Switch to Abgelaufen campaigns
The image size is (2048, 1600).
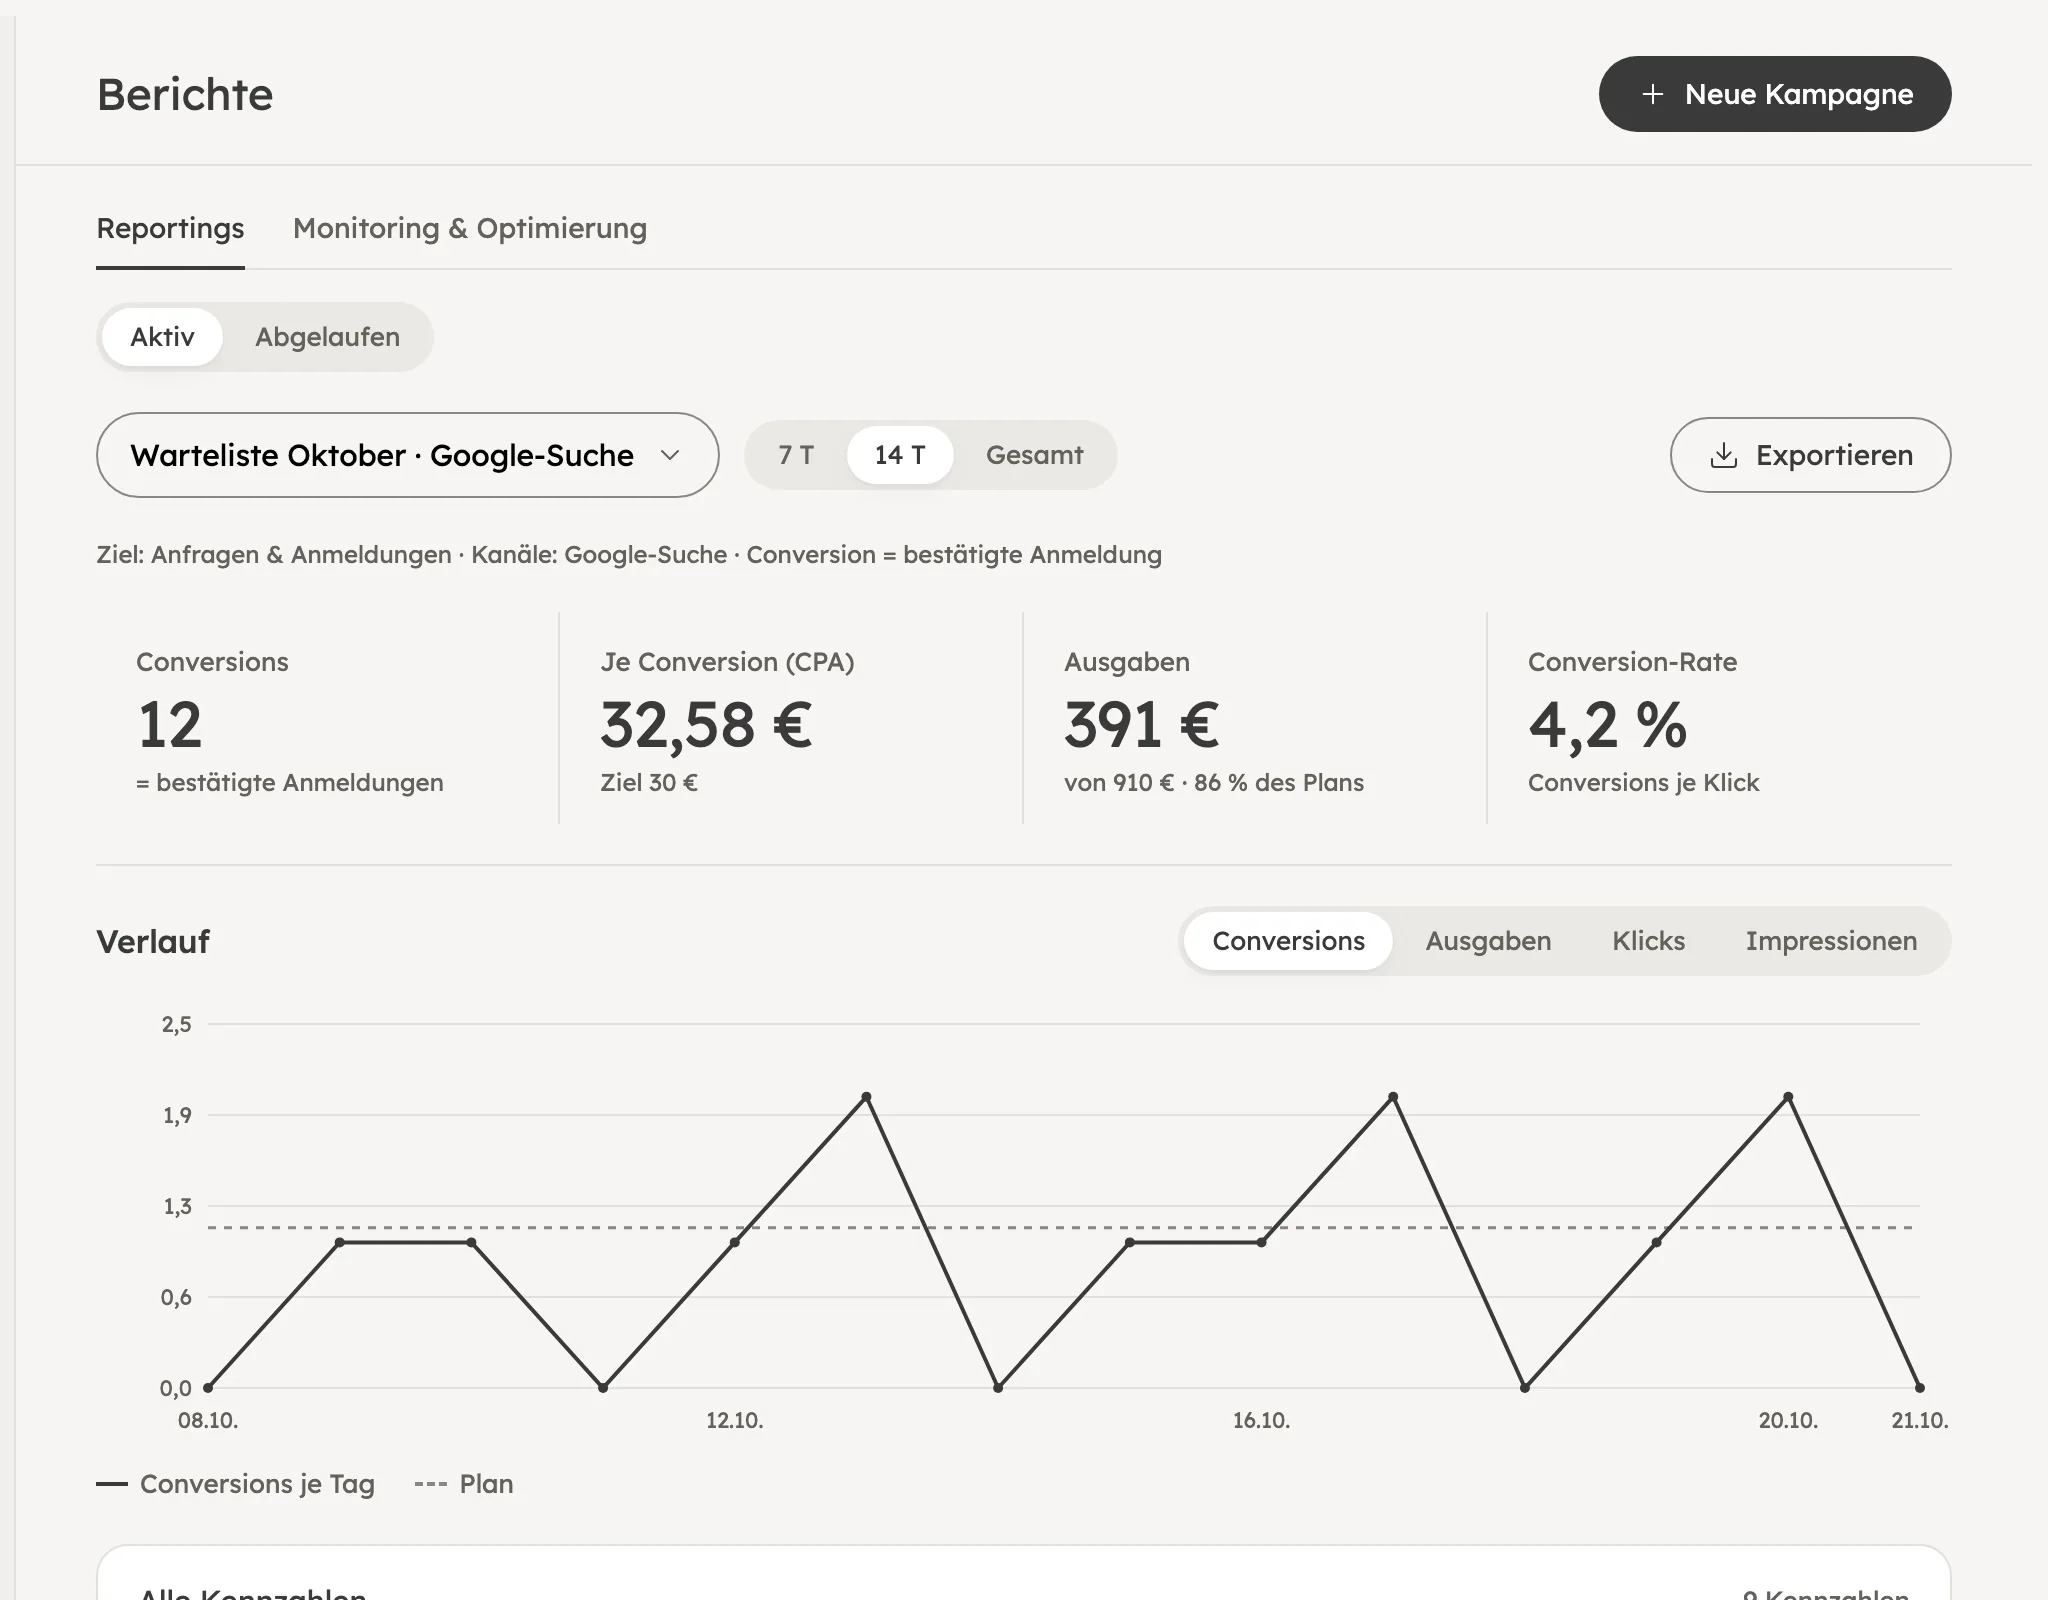[x=327, y=337]
